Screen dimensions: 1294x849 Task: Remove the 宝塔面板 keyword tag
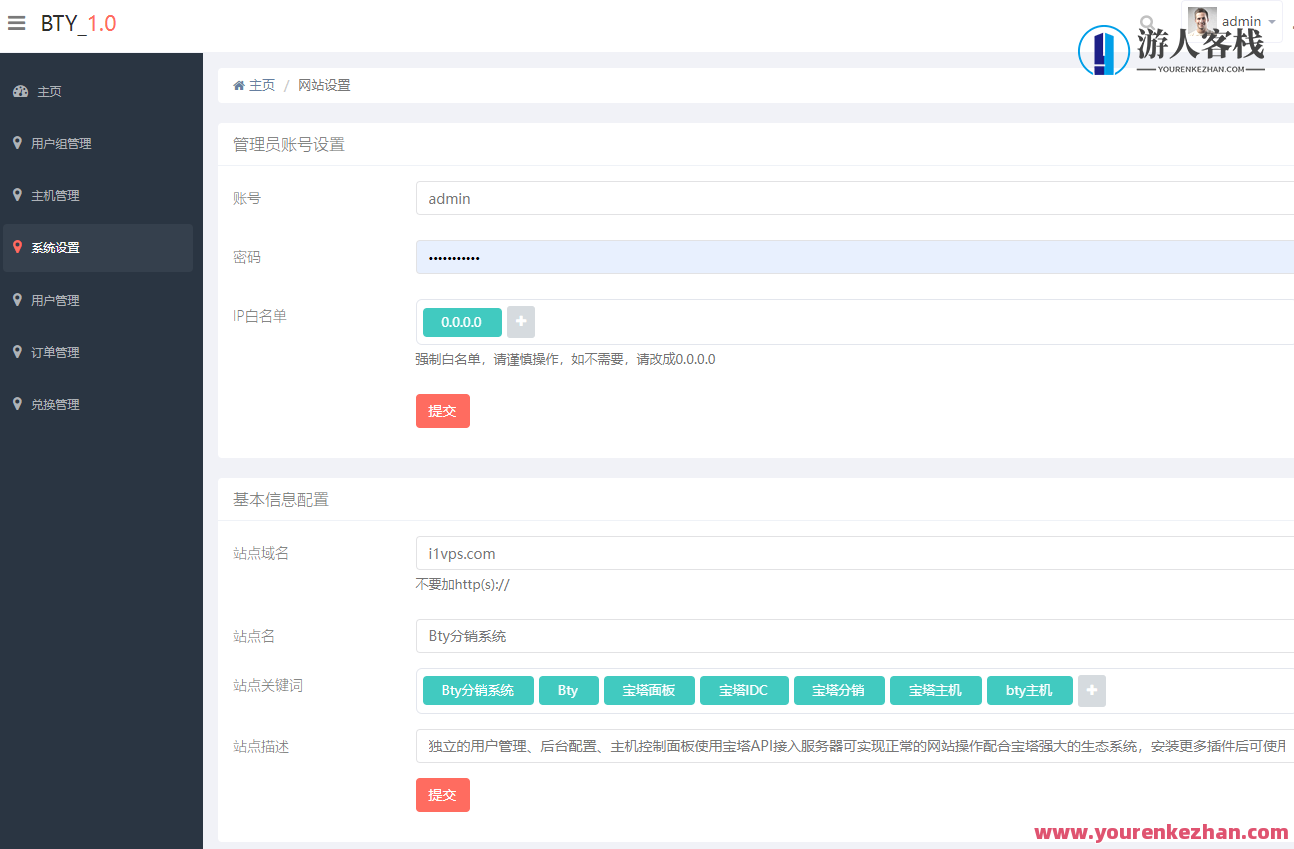tap(649, 690)
